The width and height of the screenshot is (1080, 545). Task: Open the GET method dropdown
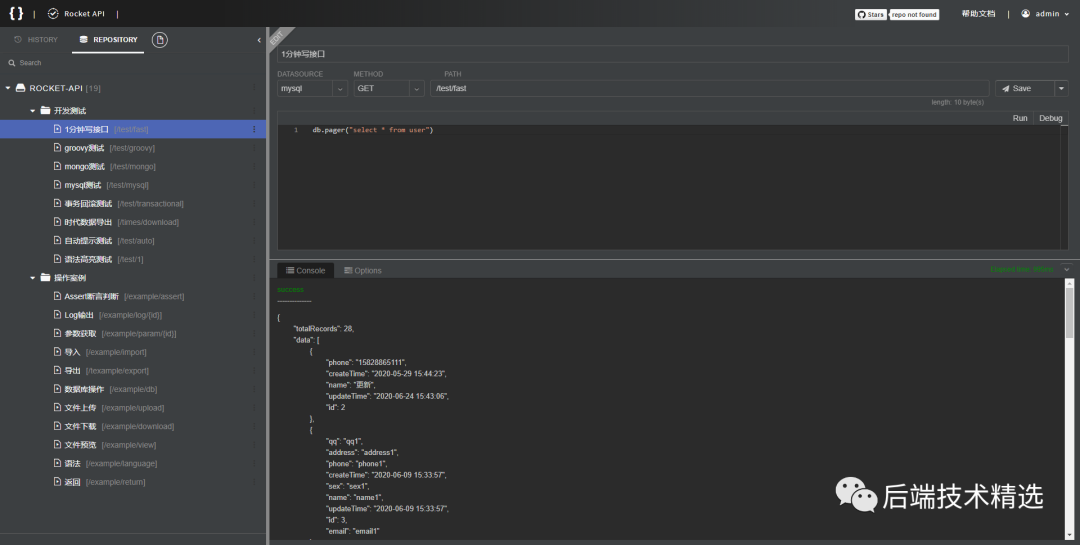click(389, 88)
